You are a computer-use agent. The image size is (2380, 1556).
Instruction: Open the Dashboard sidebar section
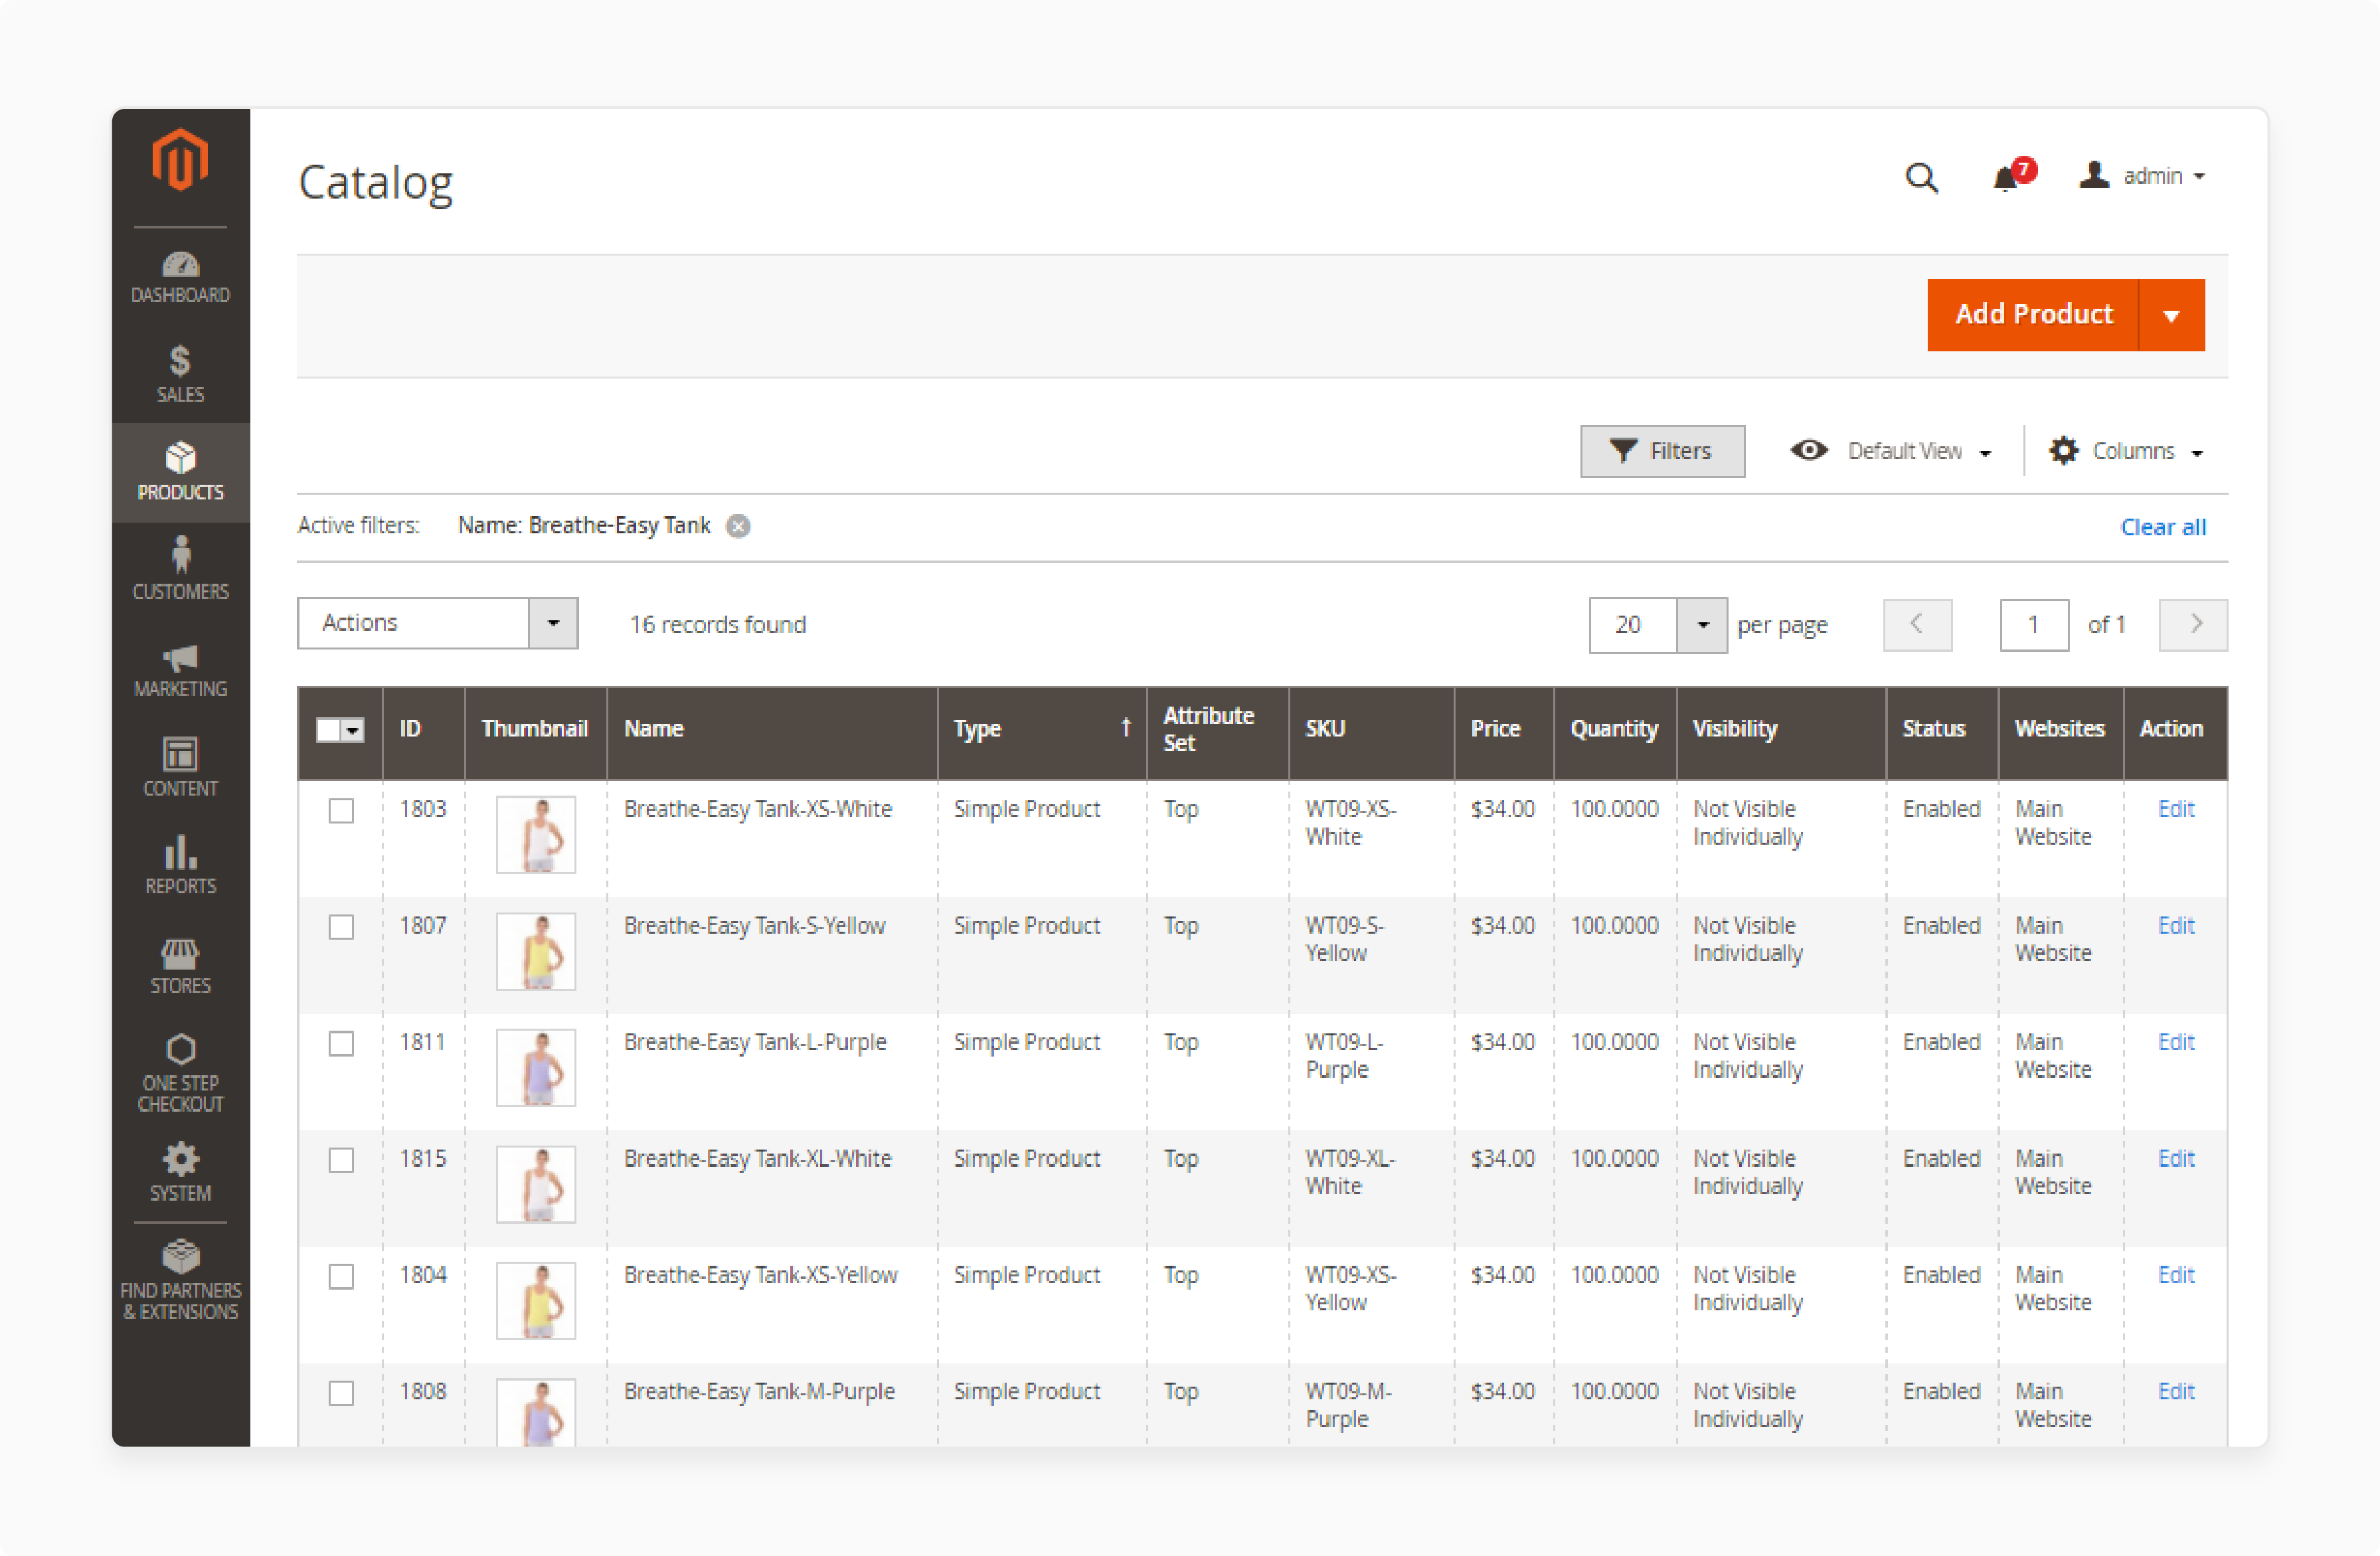(180, 278)
